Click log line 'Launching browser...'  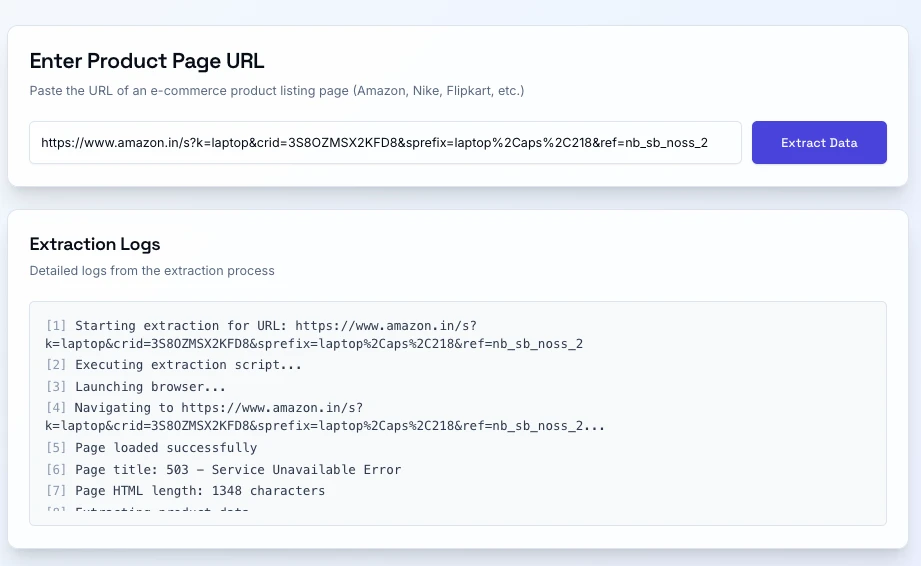[x=136, y=386]
